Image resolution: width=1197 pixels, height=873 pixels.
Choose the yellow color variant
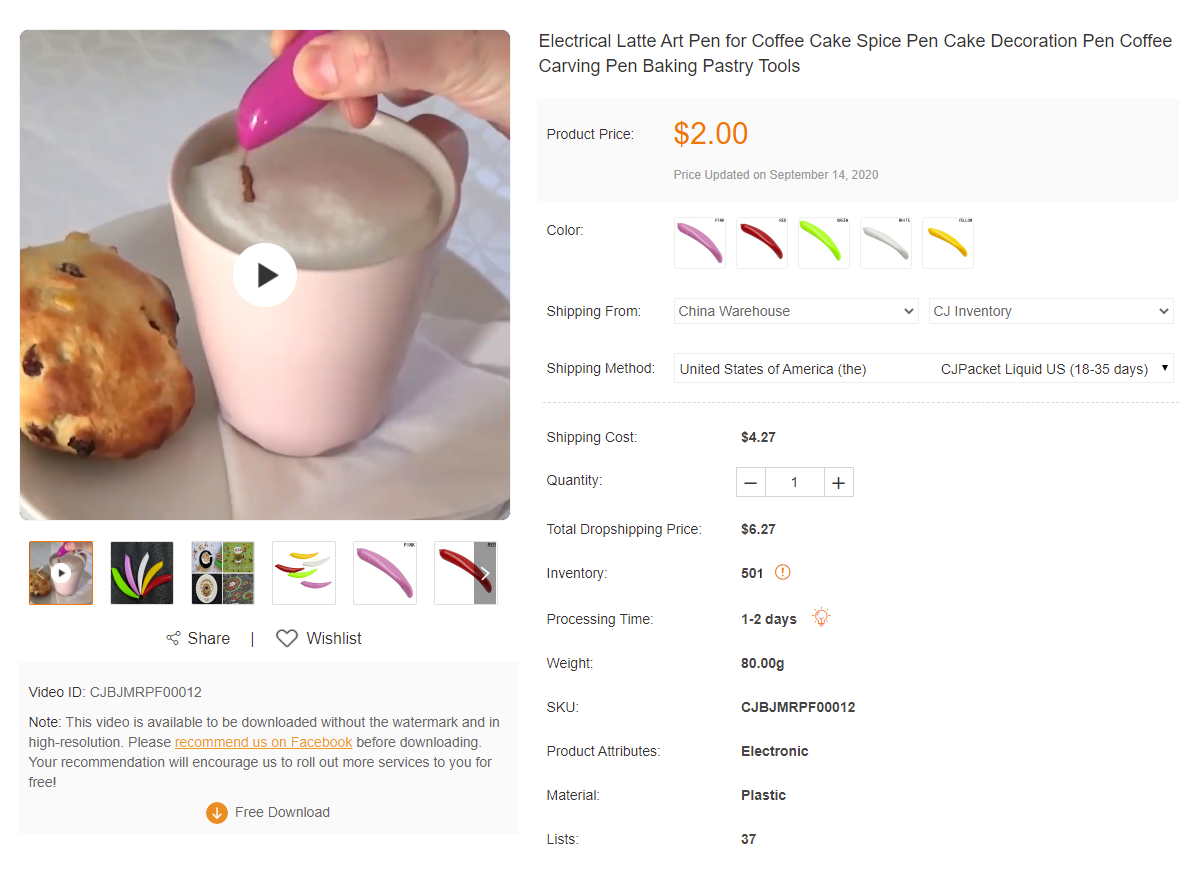(x=948, y=243)
